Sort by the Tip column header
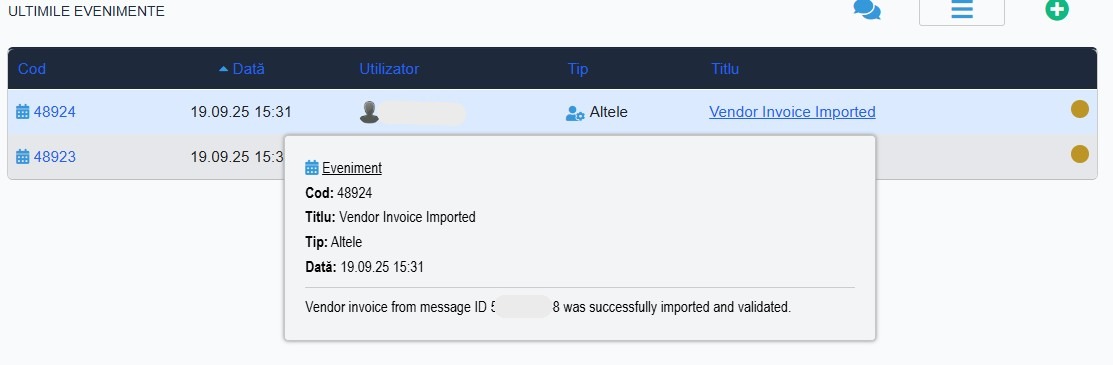This screenshot has width=1113, height=365. [578, 69]
